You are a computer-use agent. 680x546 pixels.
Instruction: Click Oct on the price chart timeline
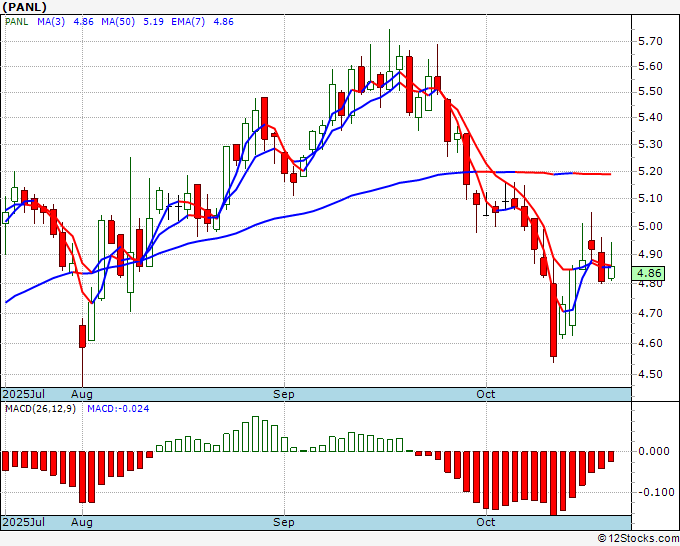click(x=486, y=394)
